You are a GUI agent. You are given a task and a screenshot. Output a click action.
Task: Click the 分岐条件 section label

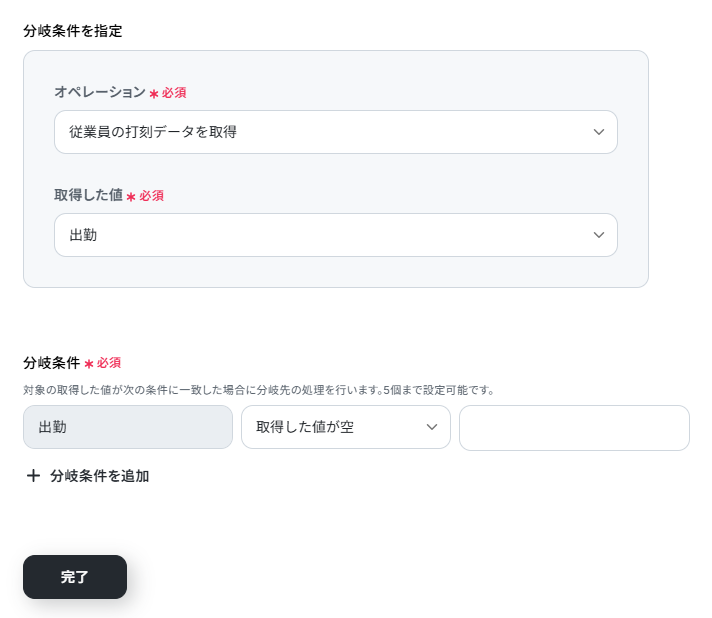[52, 363]
